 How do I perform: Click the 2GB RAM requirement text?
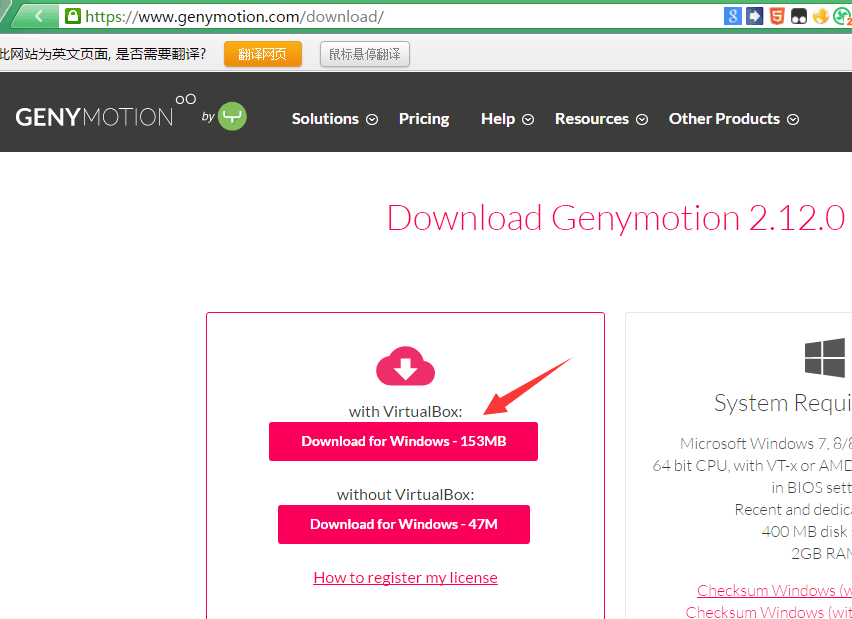point(821,553)
